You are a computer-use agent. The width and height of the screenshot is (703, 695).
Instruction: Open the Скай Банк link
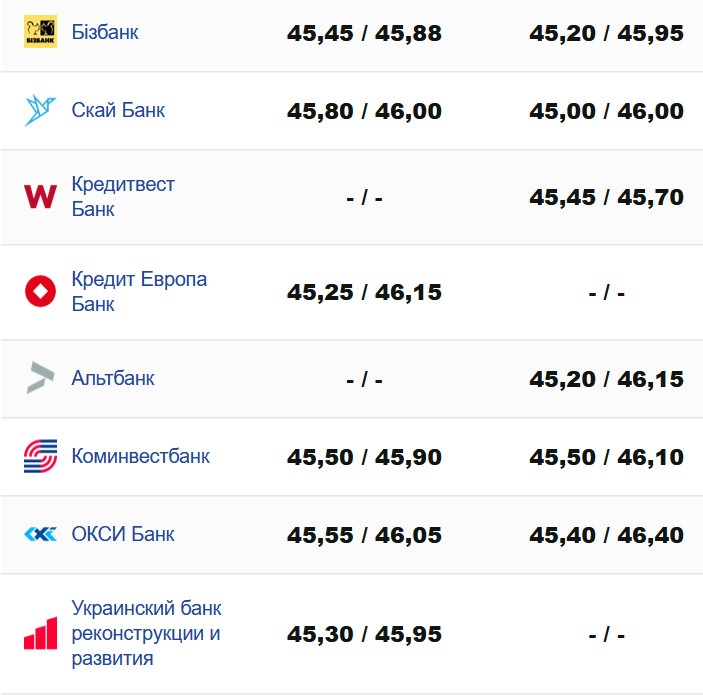click(x=118, y=110)
